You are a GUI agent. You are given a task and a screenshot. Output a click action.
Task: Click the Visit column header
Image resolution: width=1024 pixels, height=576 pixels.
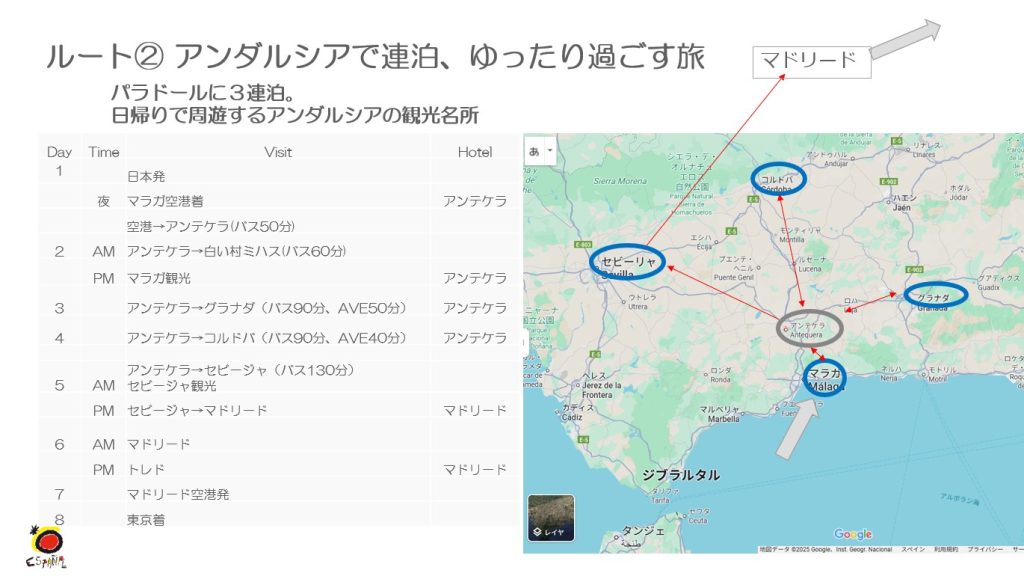point(278,152)
